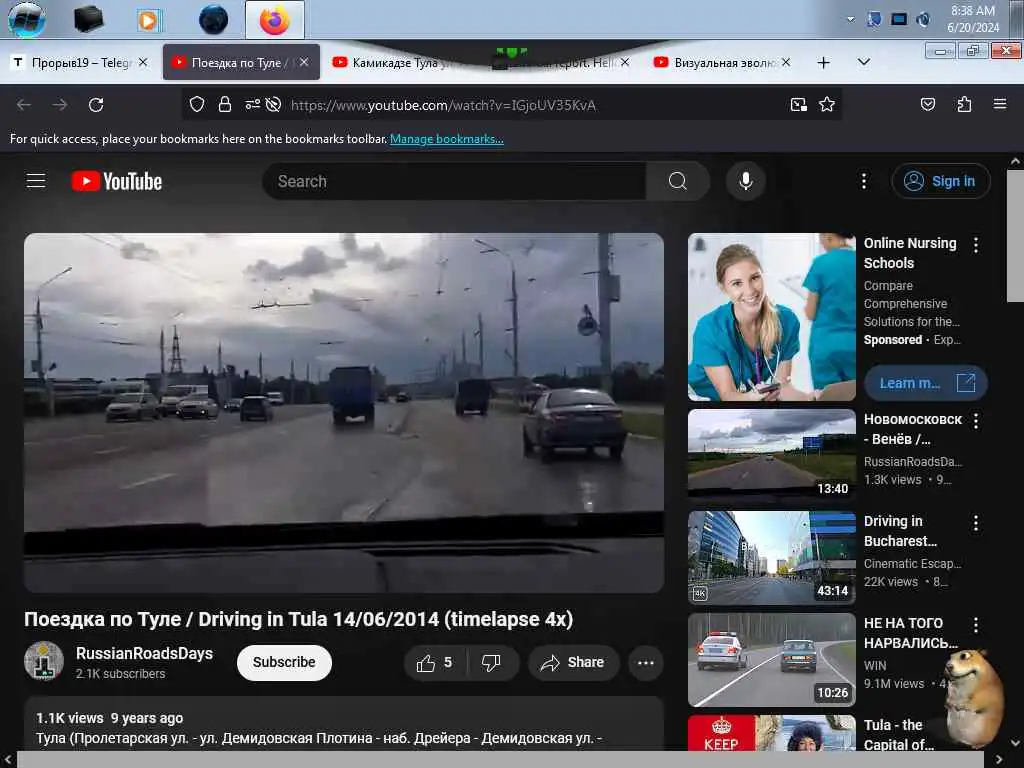1024x768 pixels.
Task: Reload the page with refresh icon
Action: click(96, 104)
